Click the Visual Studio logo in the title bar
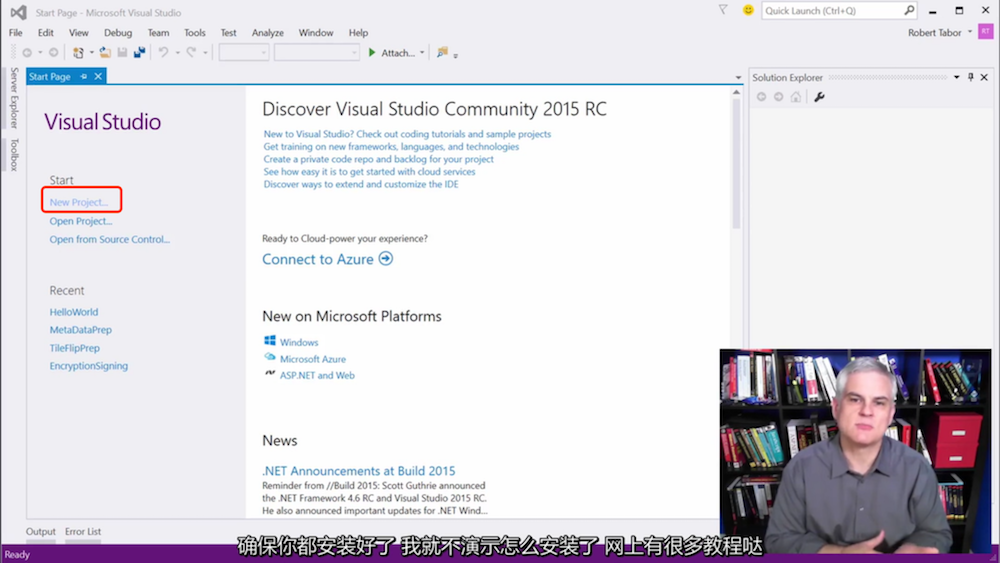1000x563 pixels. point(18,12)
